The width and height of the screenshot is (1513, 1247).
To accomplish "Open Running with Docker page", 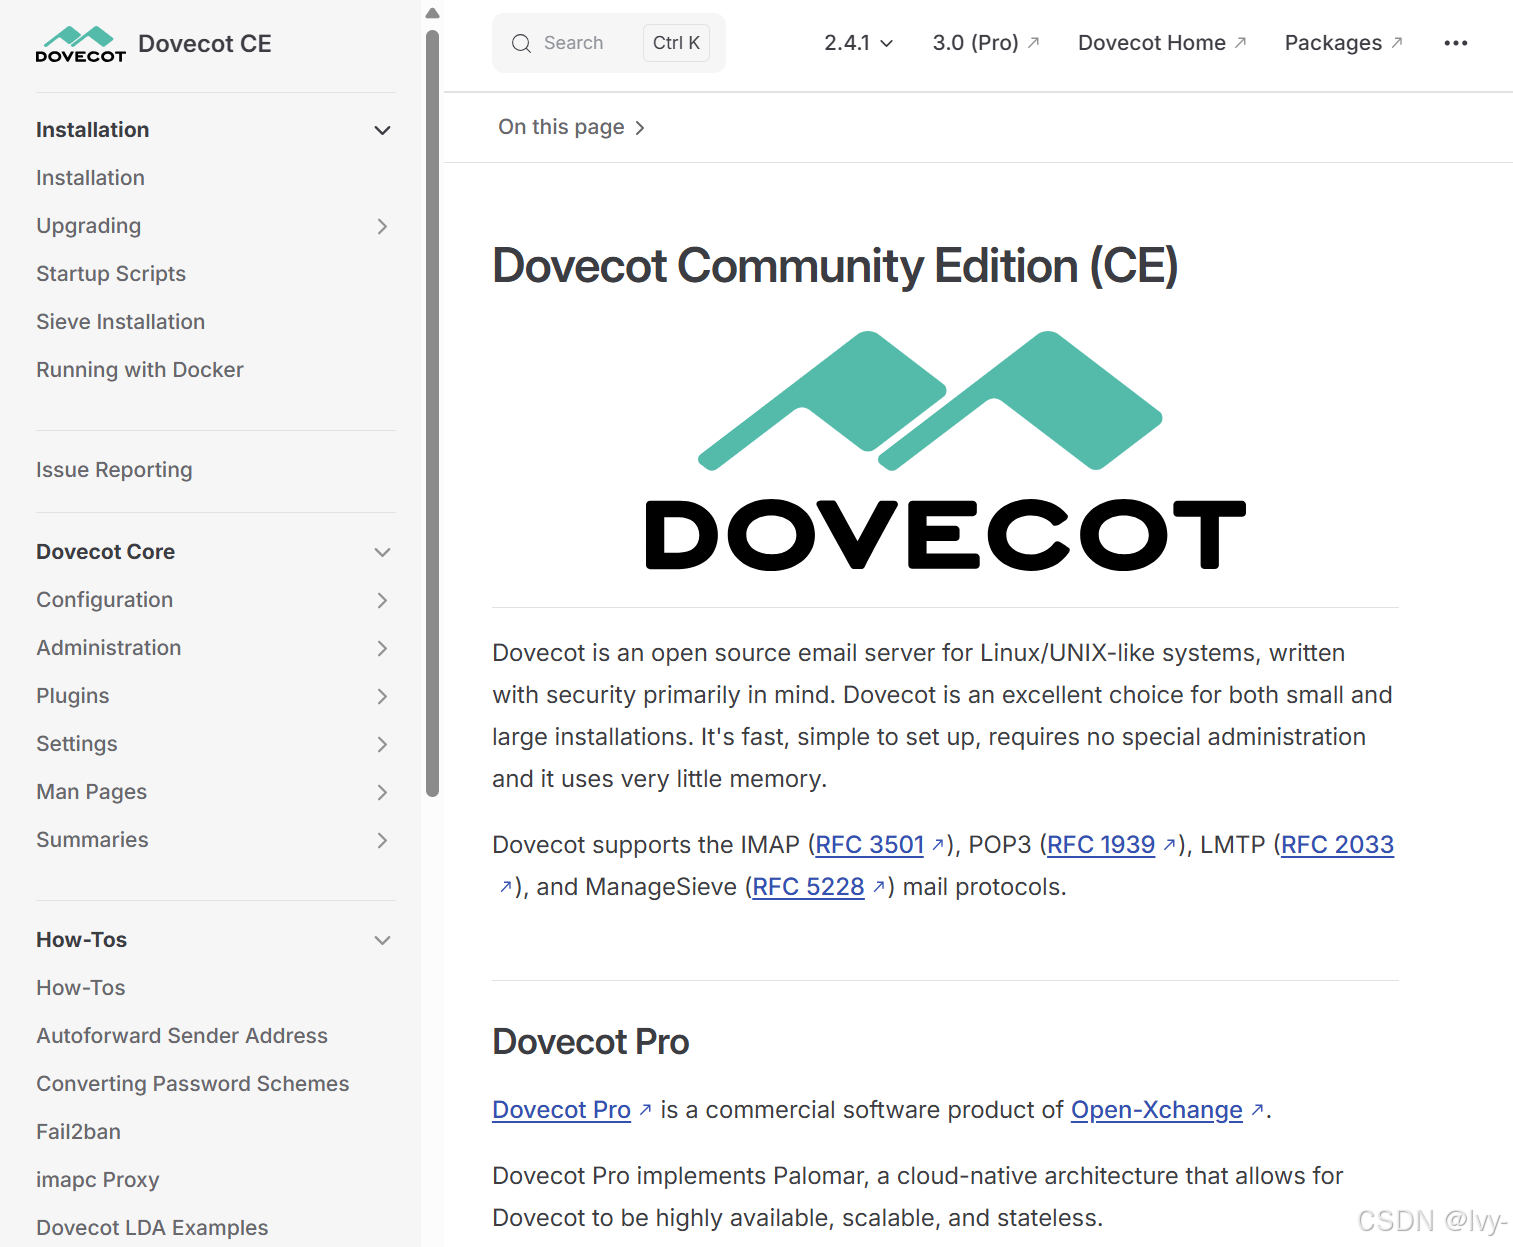I will click(x=140, y=370).
